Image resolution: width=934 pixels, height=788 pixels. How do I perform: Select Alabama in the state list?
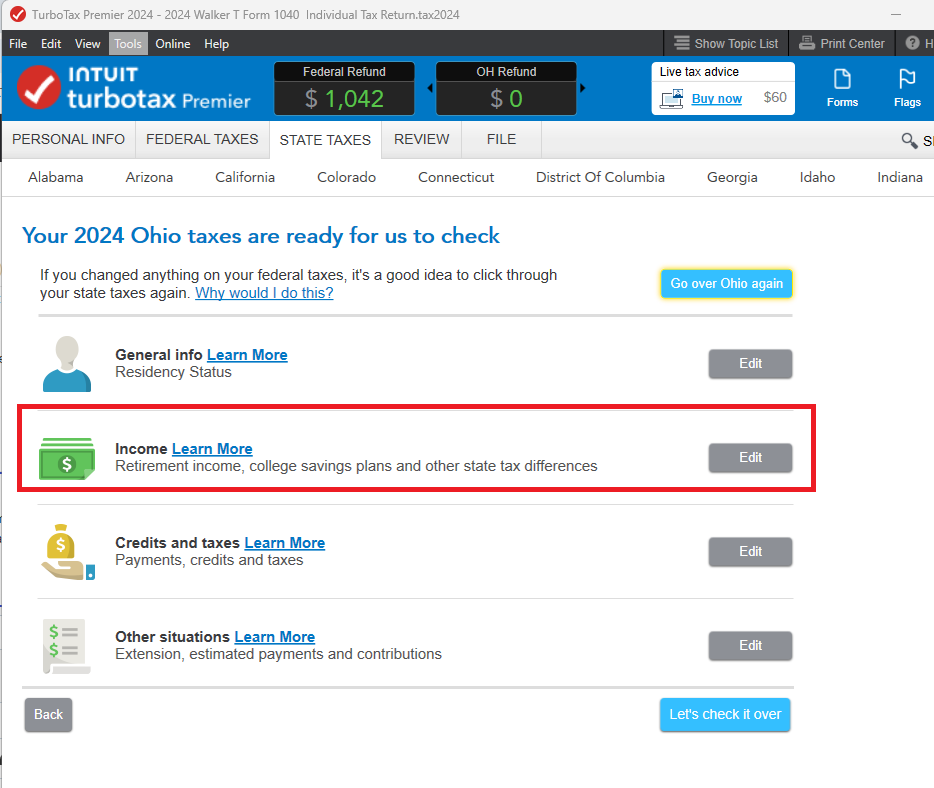point(55,177)
